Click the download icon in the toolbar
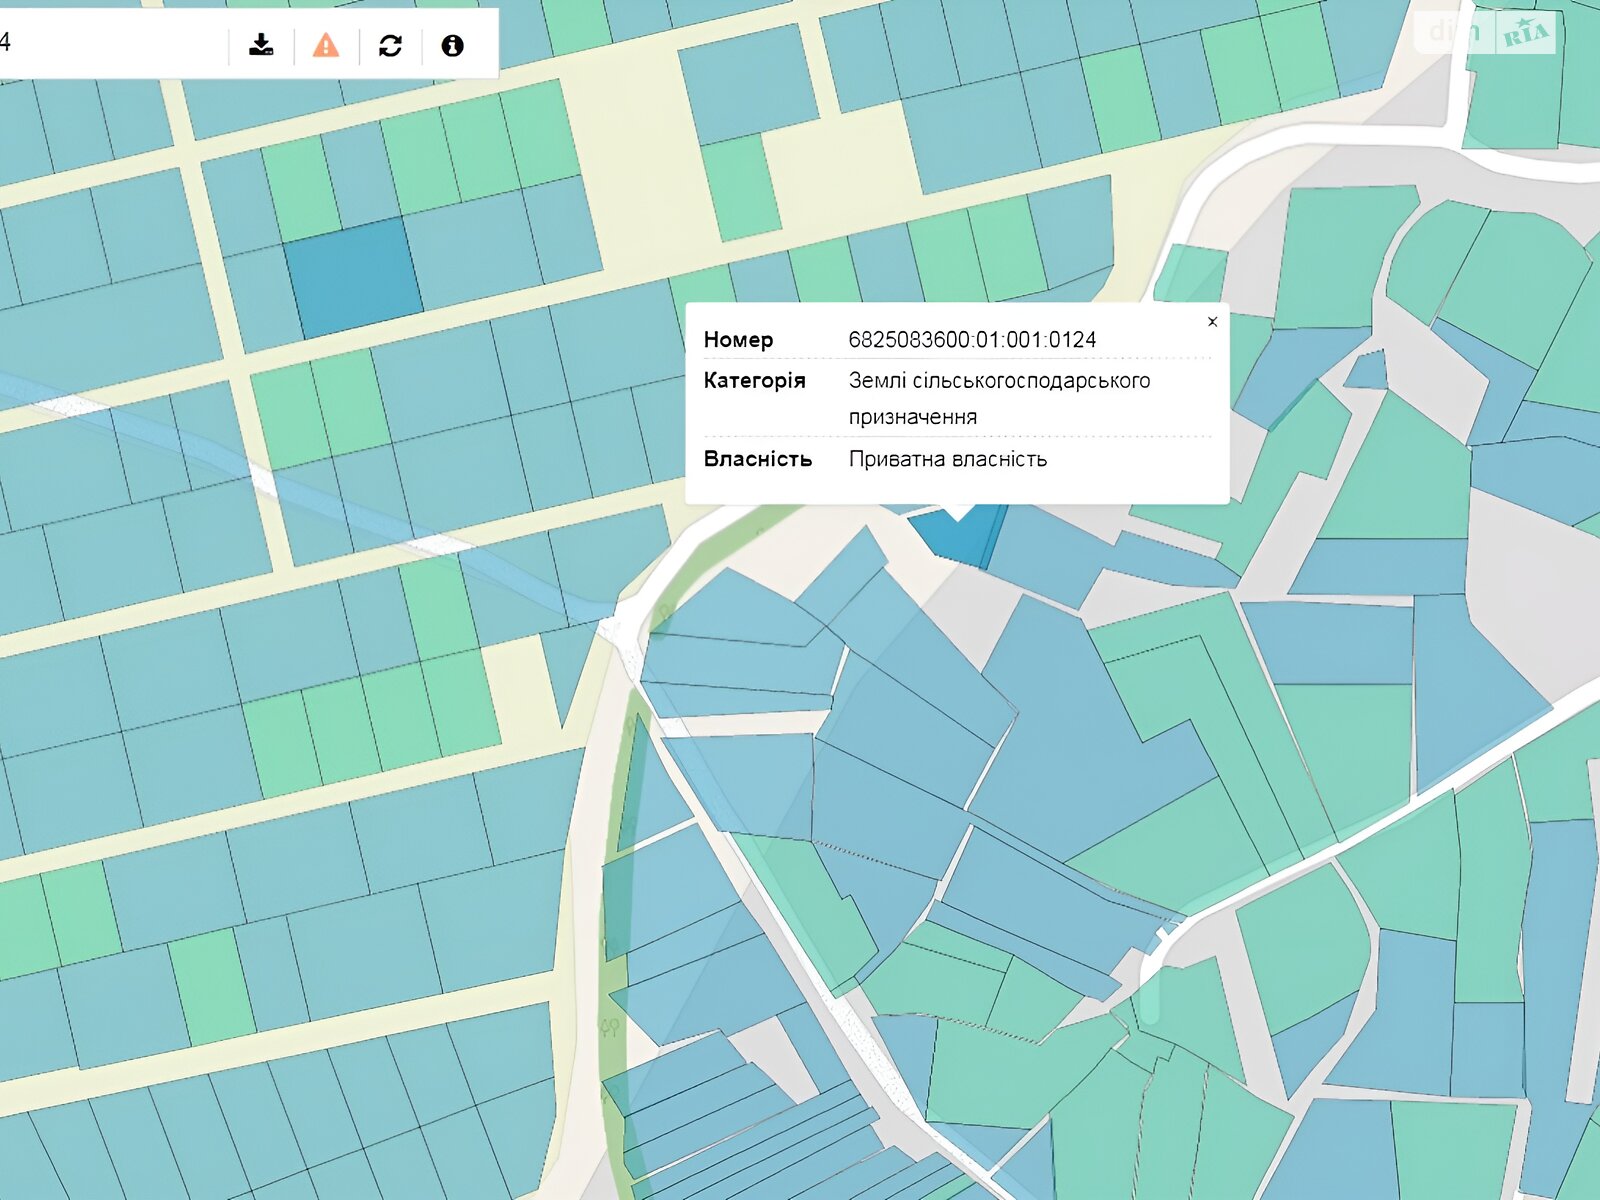 click(261, 45)
